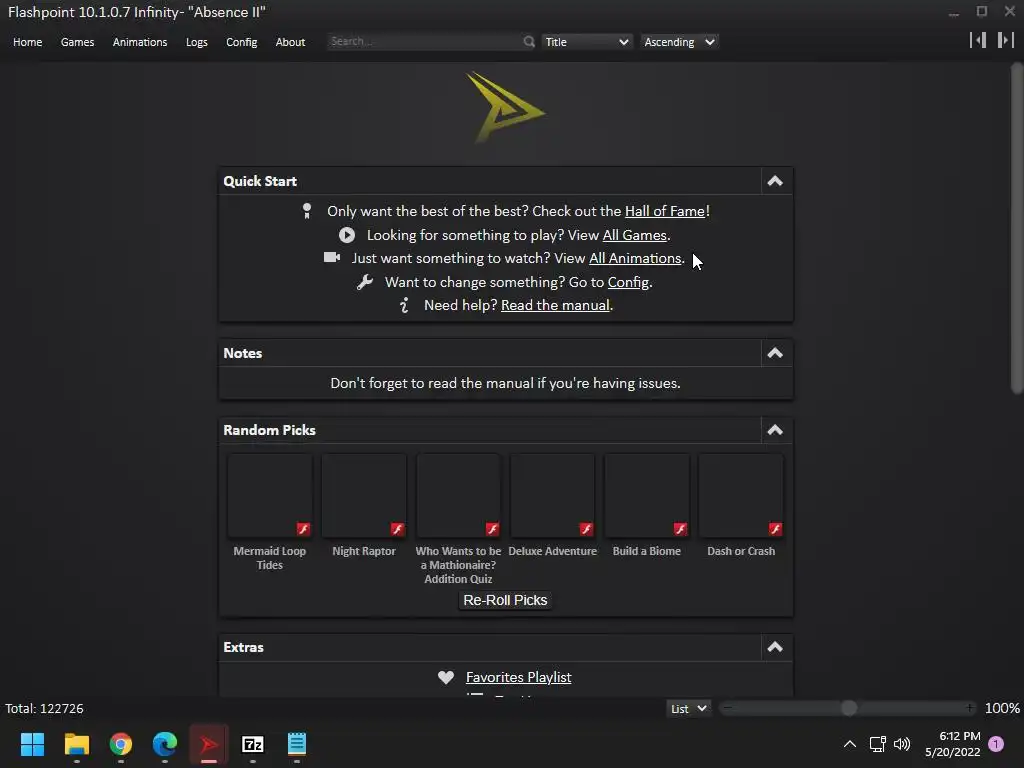
Task: Click the plus end of zoom slider
Action: (970, 709)
